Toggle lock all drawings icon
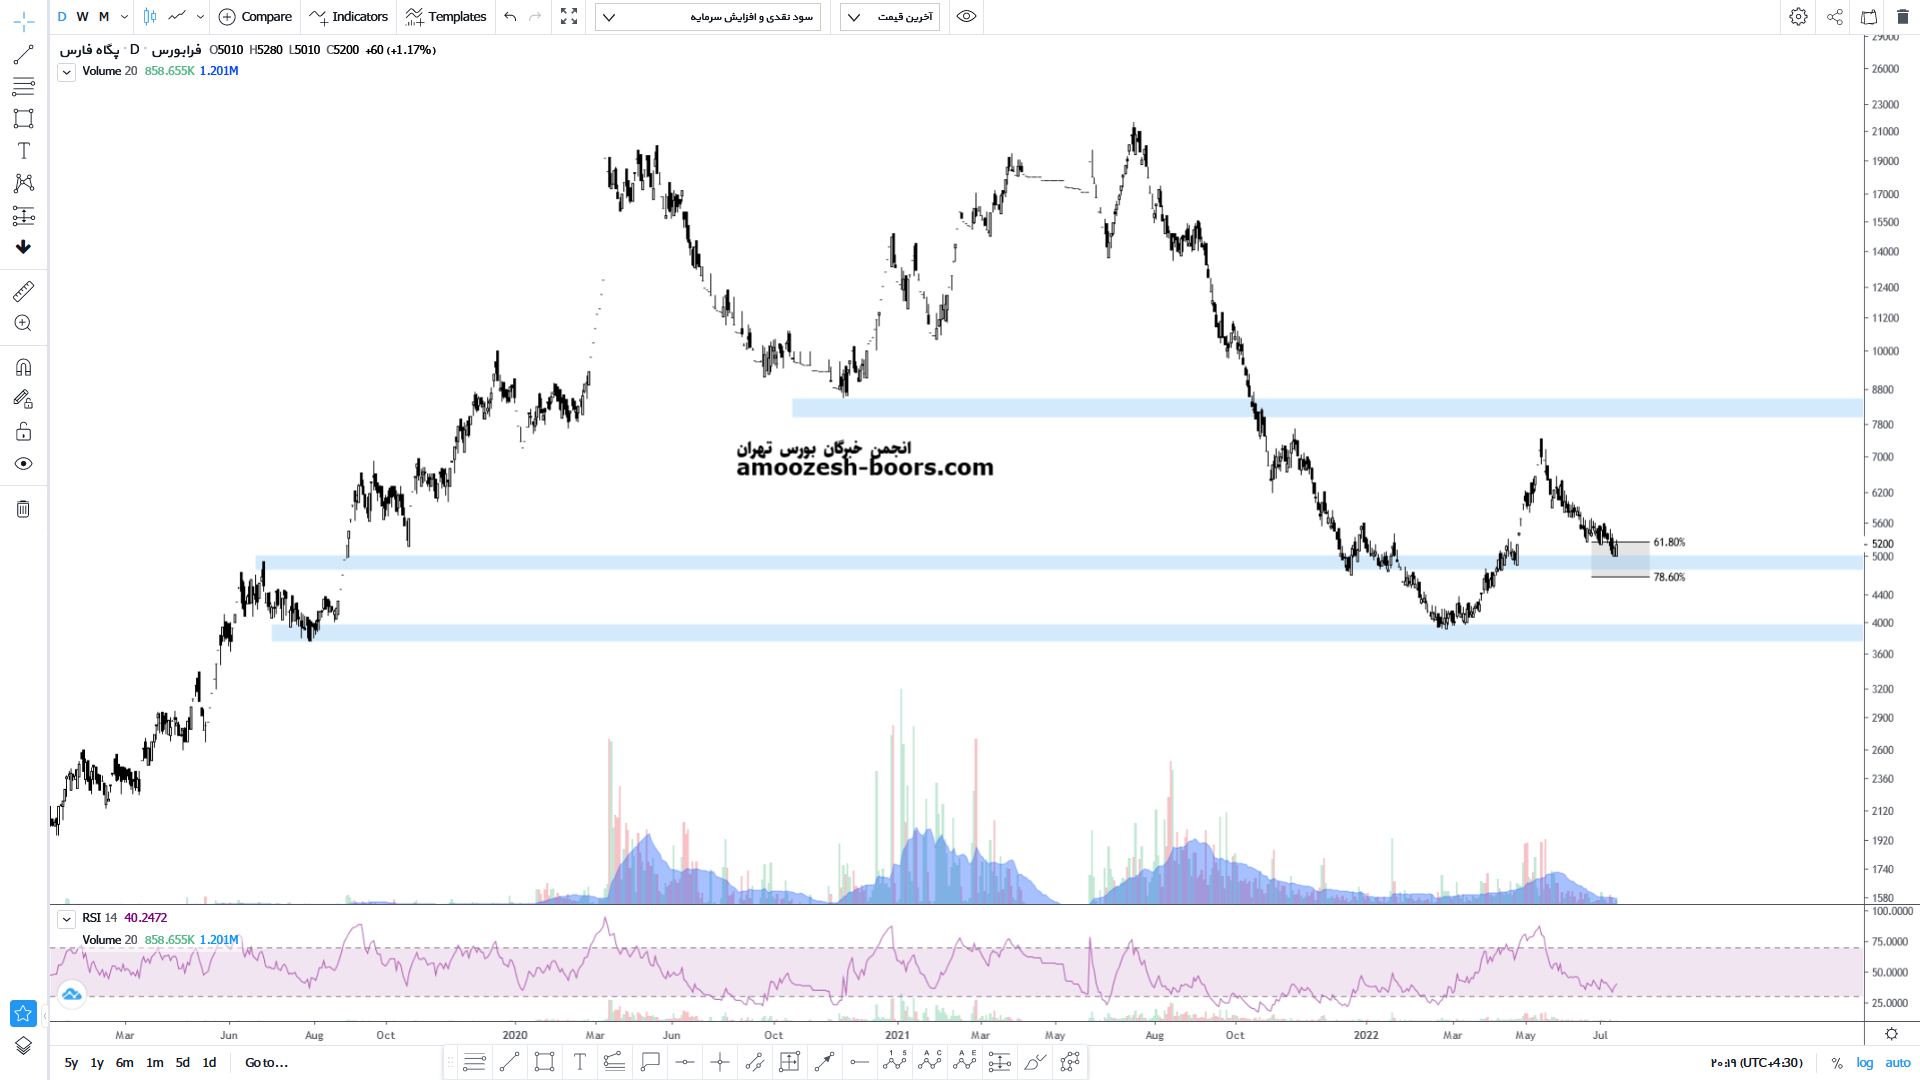This screenshot has width=1920, height=1080. (x=23, y=432)
